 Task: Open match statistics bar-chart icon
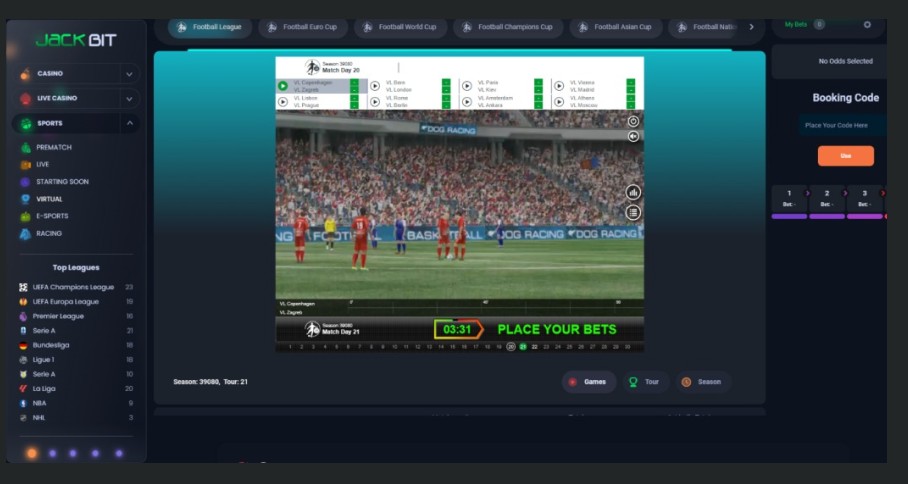(x=633, y=192)
